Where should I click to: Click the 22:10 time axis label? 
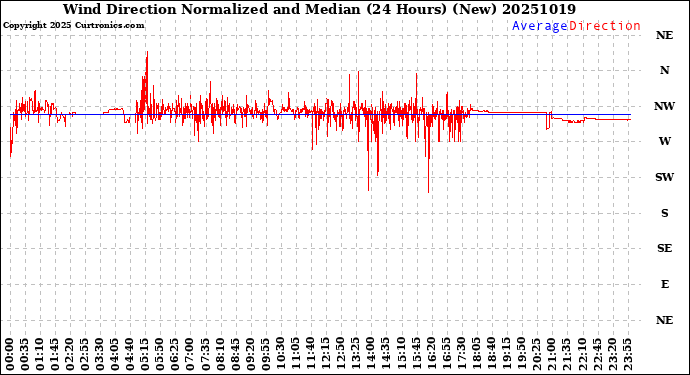582,355
